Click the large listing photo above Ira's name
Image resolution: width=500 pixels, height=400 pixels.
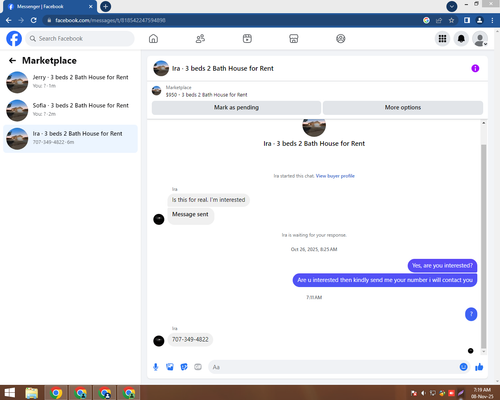click(x=314, y=127)
